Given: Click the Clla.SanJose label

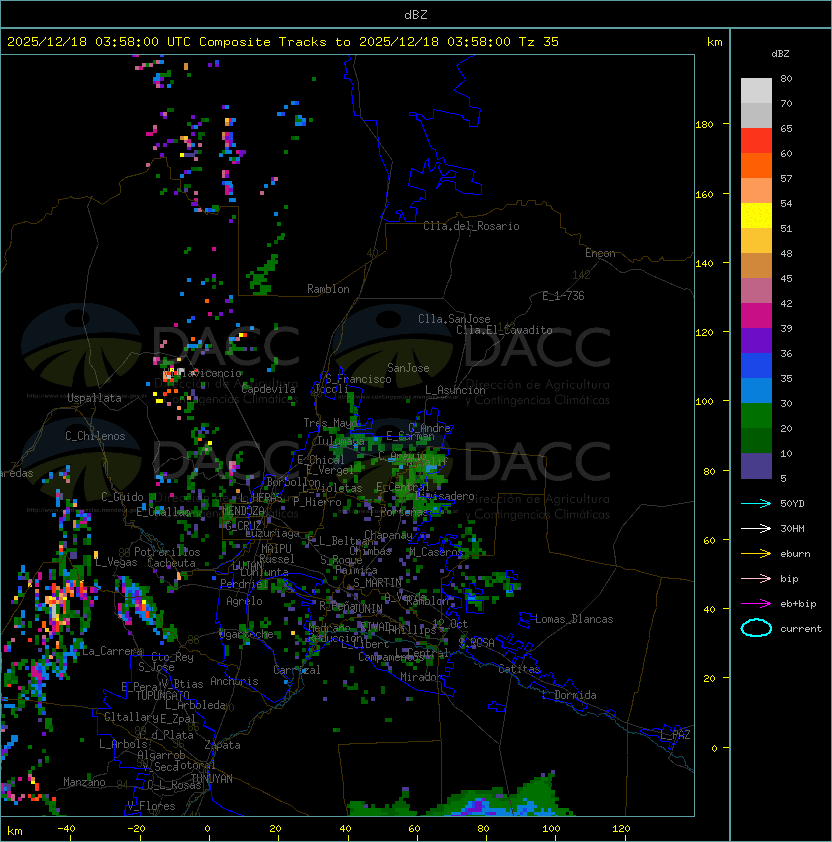Looking at the screenshot, I should pyautogui.click(x=454, y=319).
